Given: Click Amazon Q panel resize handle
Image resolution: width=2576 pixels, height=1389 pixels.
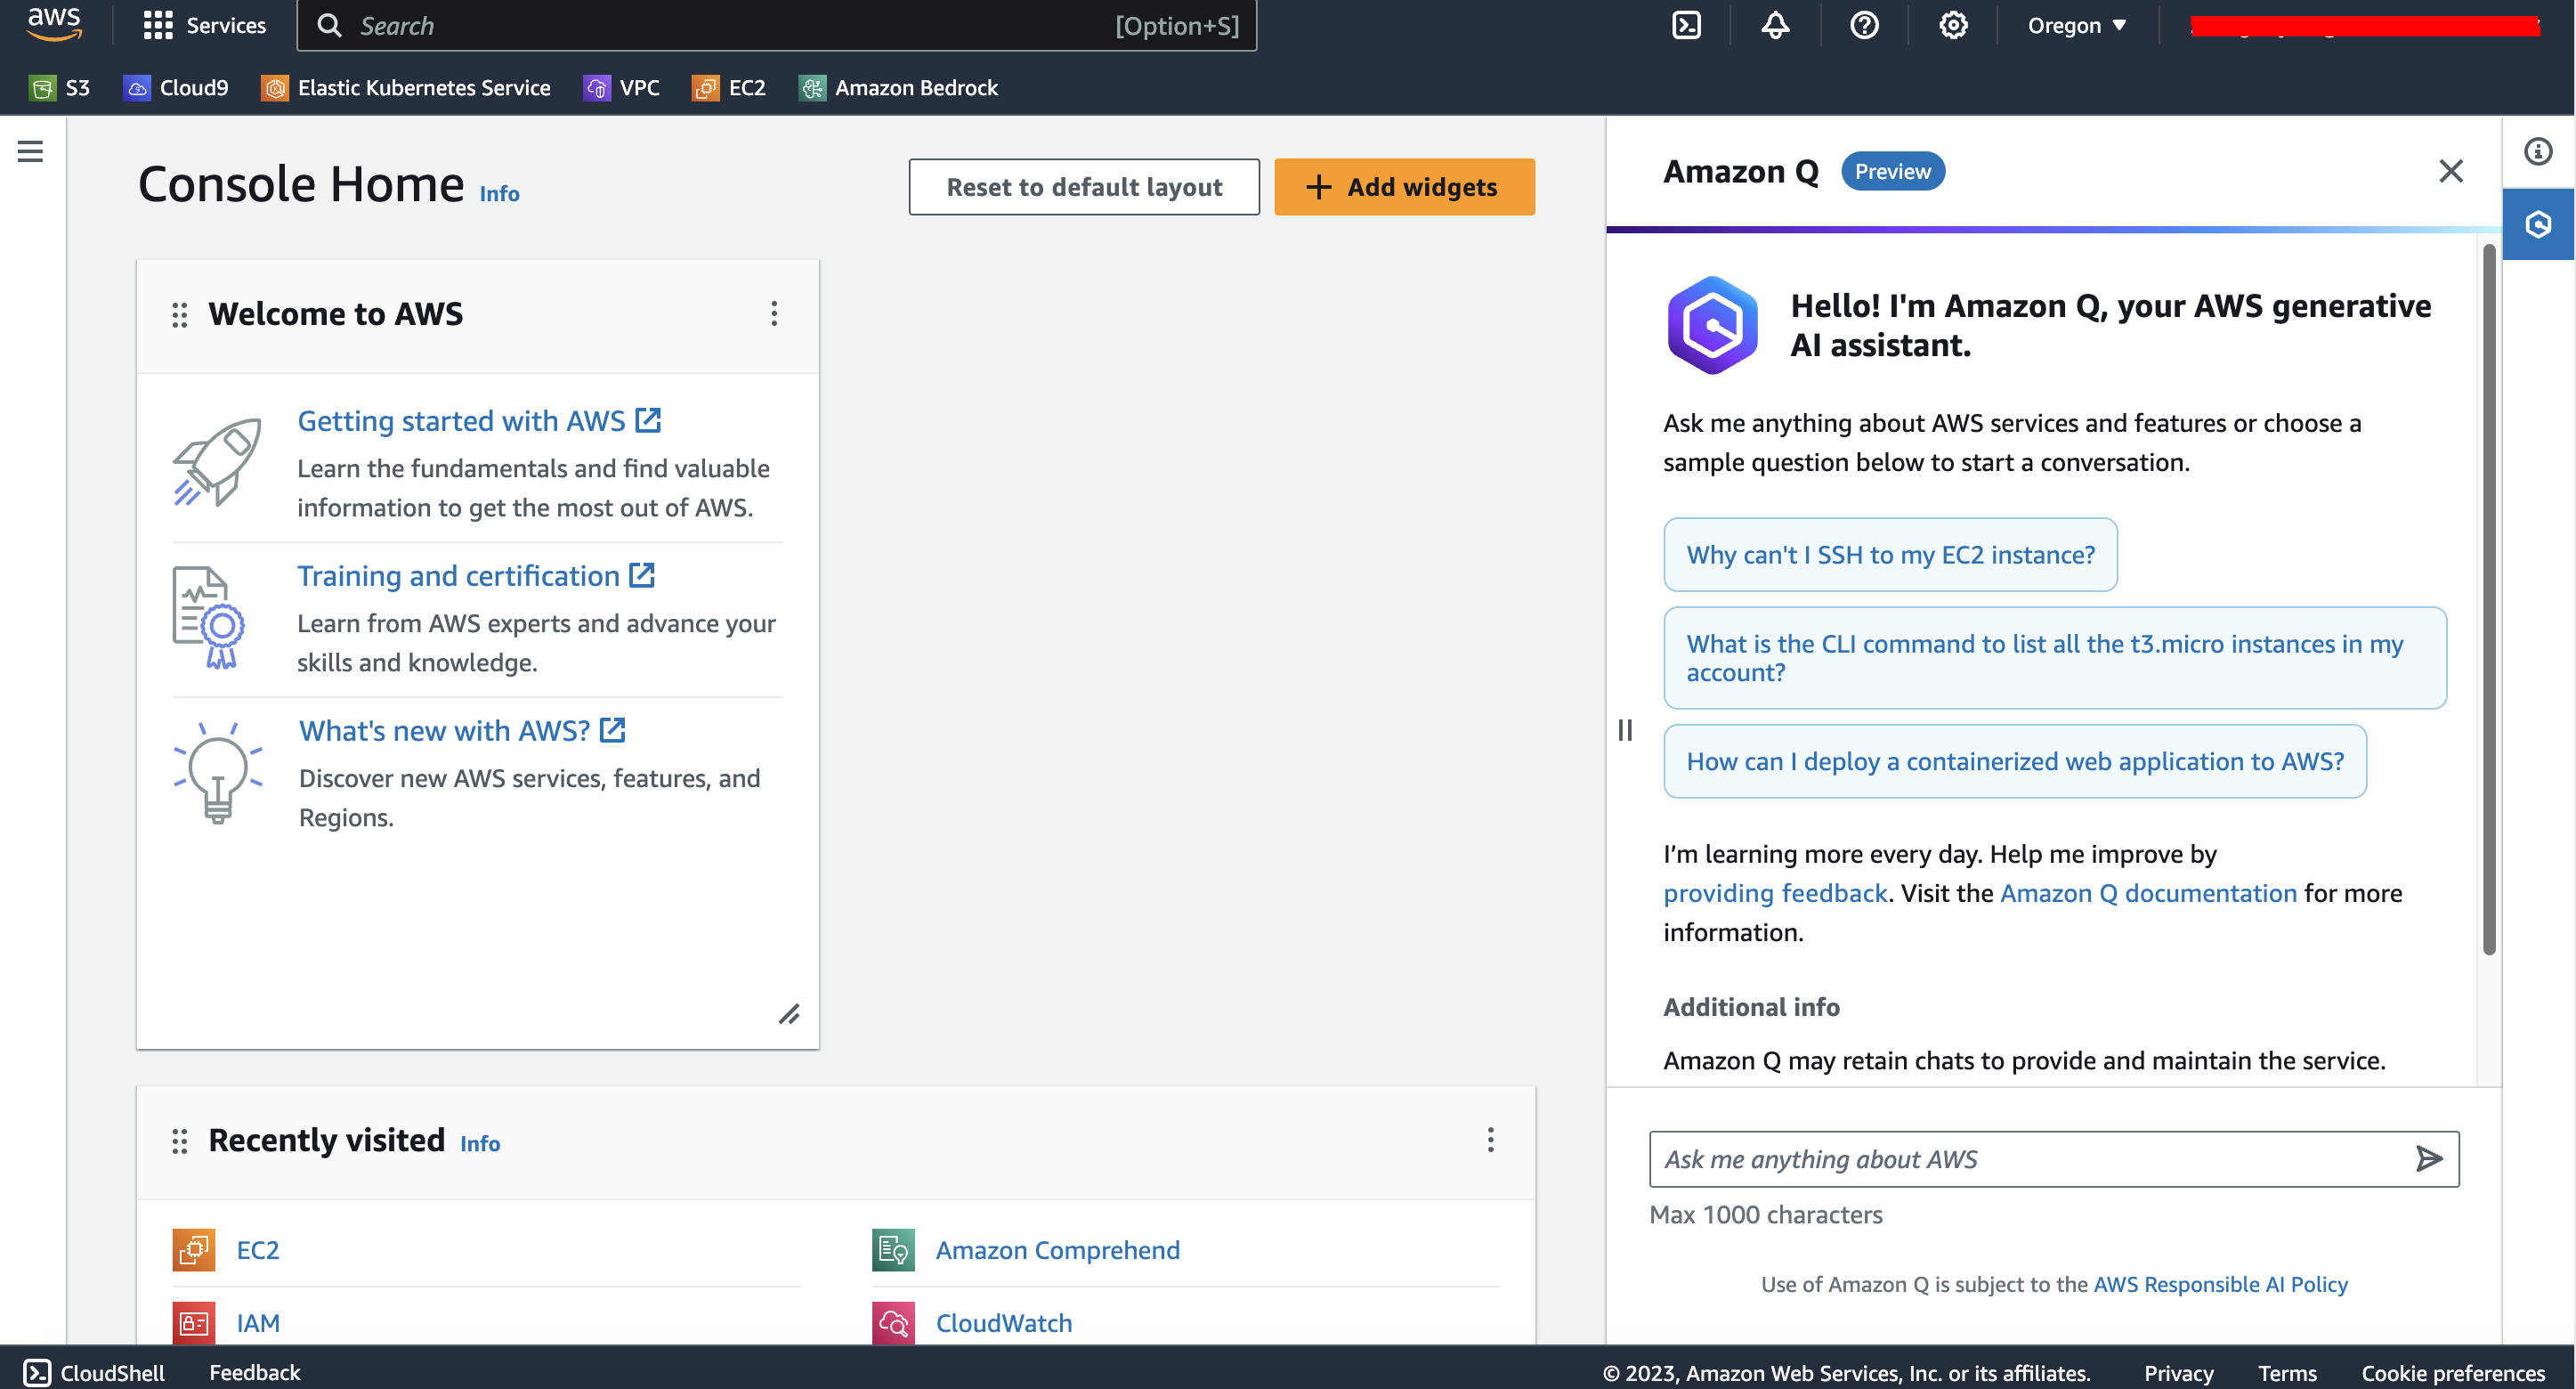Looking at the screenshot, I should coord(1625,730).
